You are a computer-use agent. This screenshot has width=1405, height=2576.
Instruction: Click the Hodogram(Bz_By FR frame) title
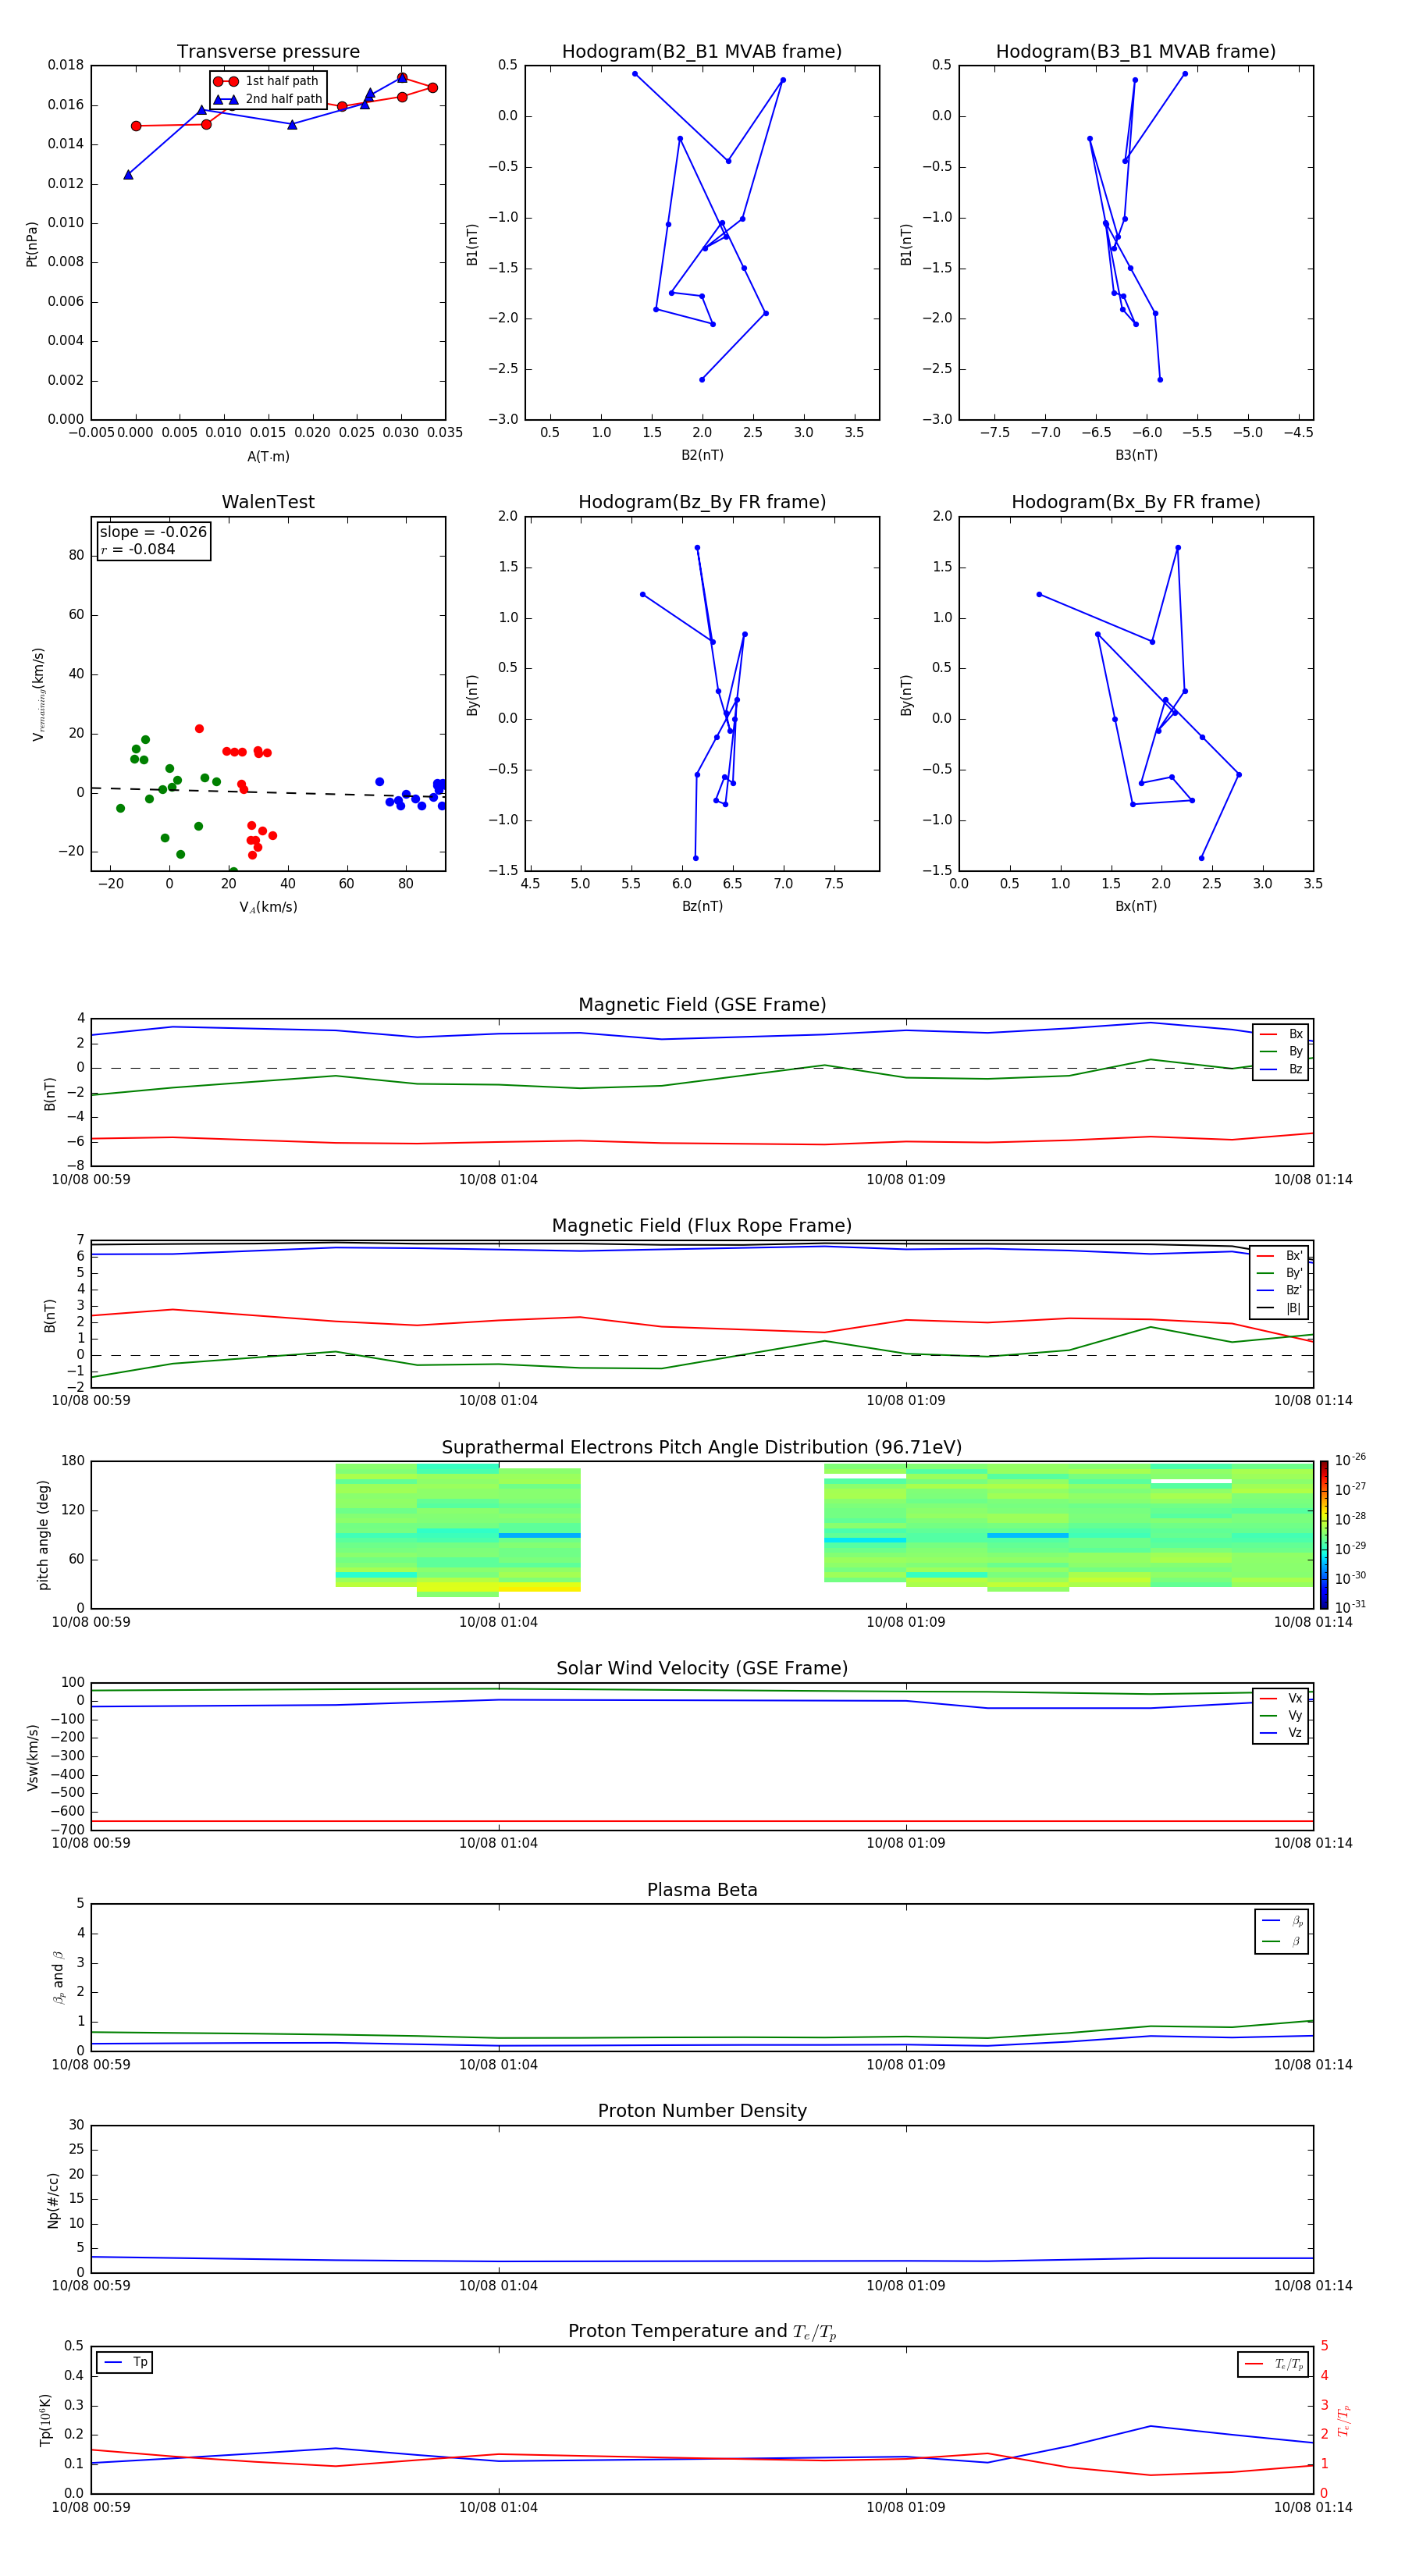click(x=702, y=502)
